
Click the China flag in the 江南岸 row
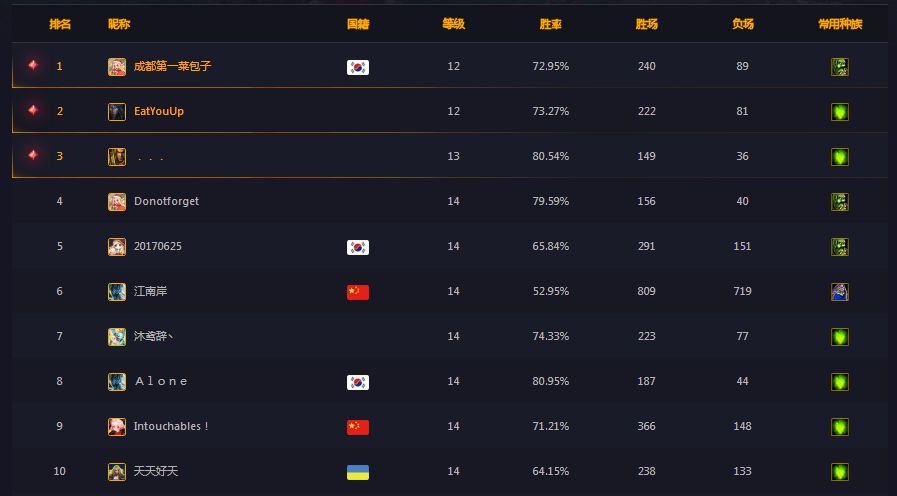(x=358, y=292)
